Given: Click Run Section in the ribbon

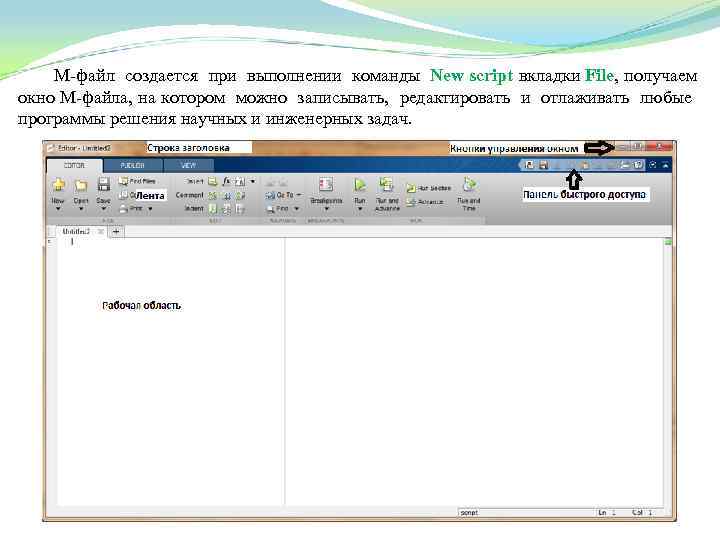Looking at the screenshot, I should 429,188.
